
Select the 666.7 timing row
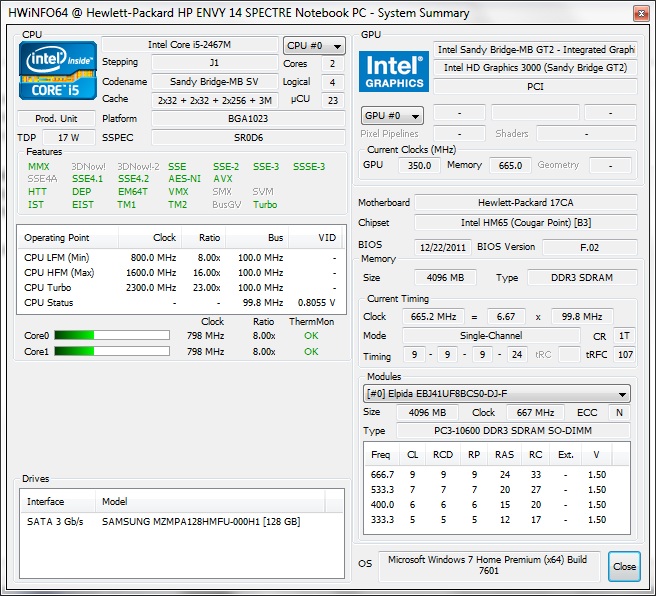coord(497,475)
